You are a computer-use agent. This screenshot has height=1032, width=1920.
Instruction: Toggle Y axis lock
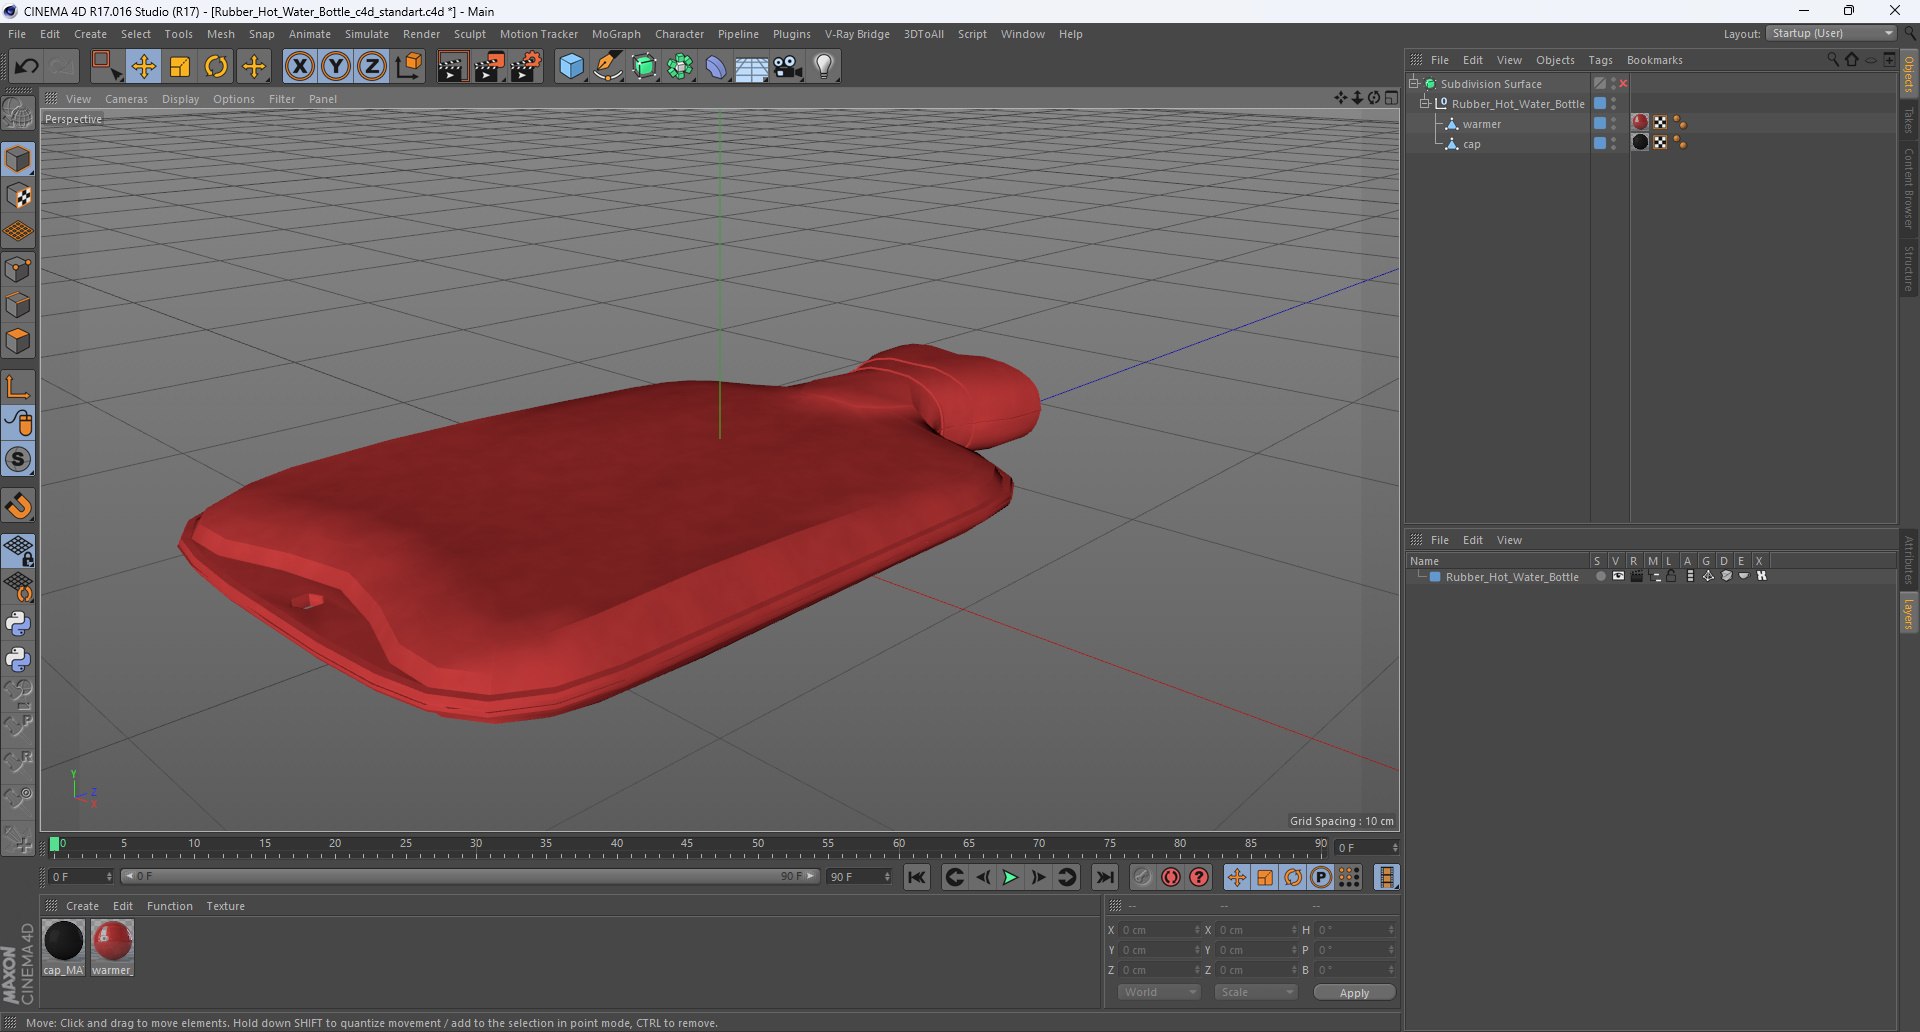point(336,67)
